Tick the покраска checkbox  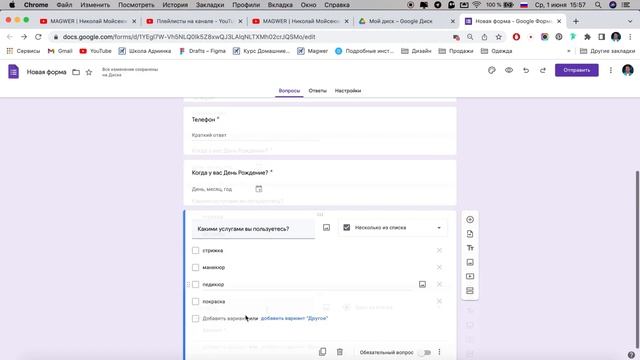click(x=196, y=301)
